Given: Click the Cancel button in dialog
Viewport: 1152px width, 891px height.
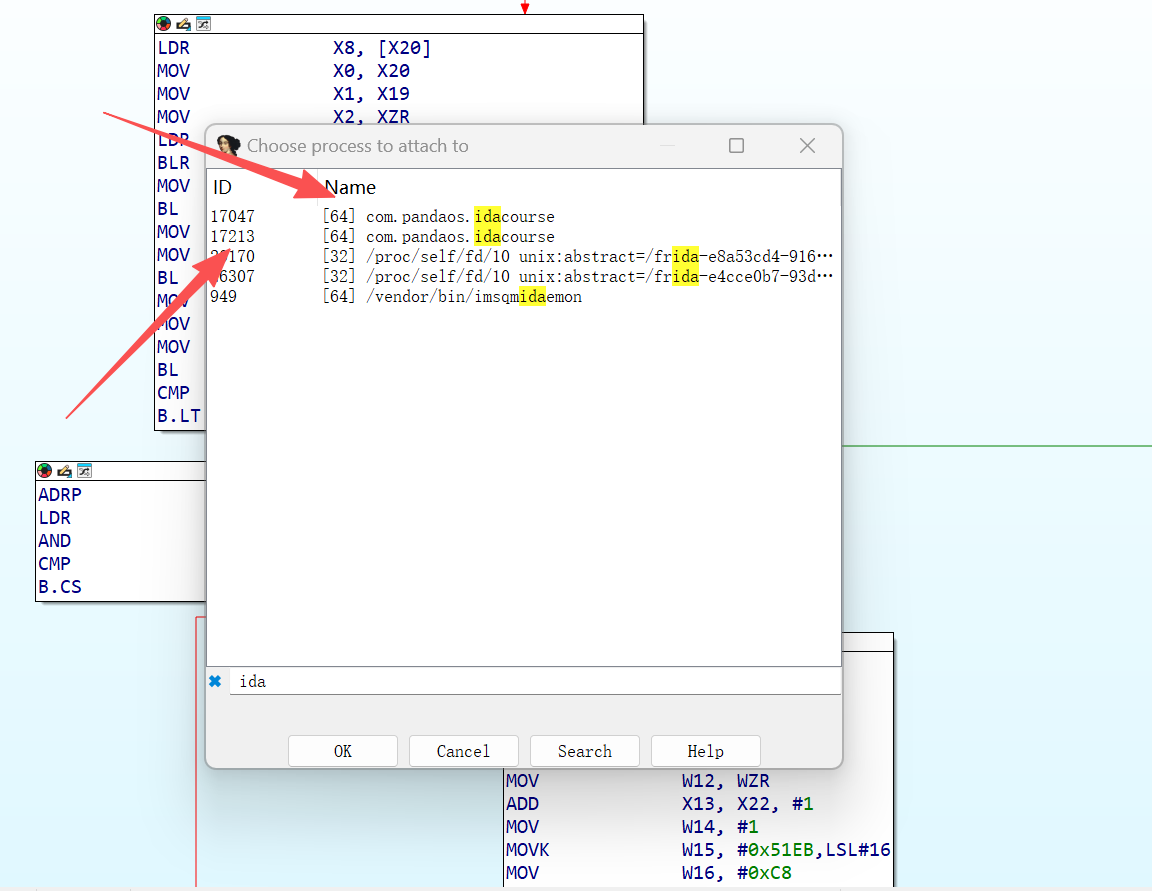Looking at the screenshot, I should tap(463, 751).
